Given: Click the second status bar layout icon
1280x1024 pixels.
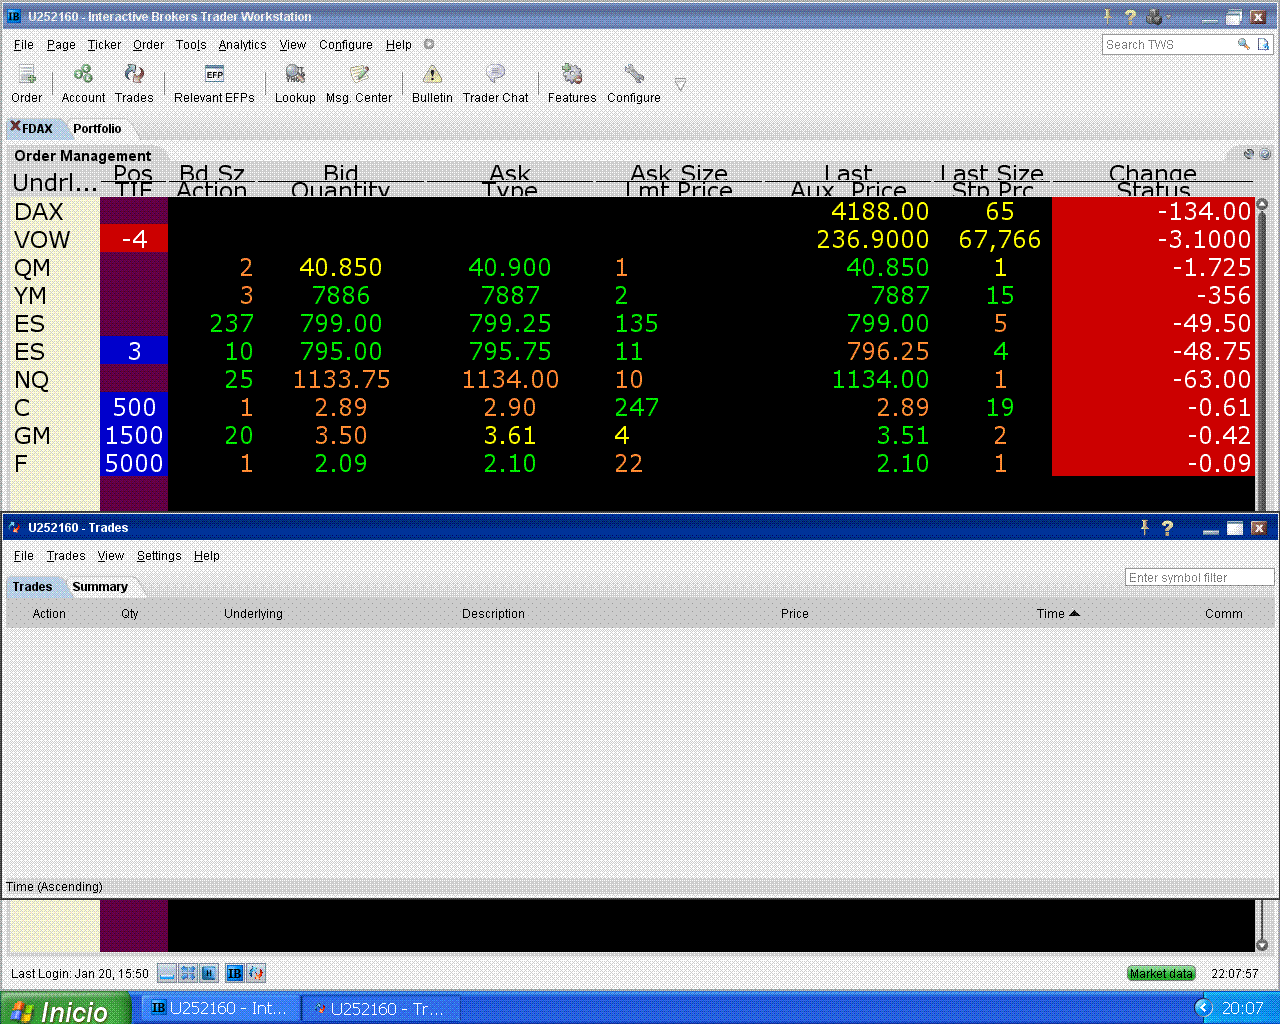Looking at the screenshot, I should 188,973.
